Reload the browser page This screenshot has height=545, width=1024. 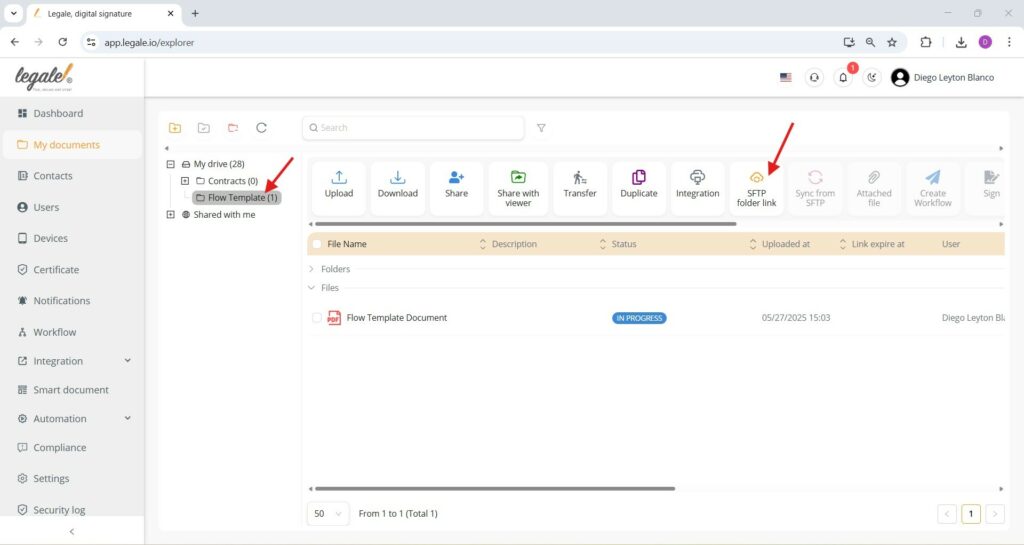tap(62, 42)
